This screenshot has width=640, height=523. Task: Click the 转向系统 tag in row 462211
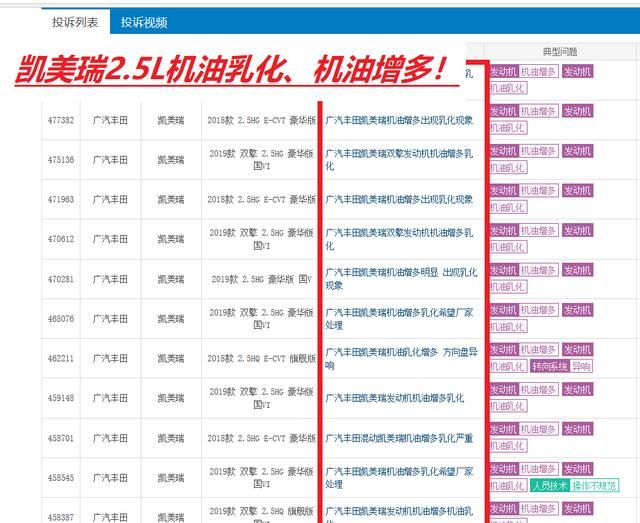pos(549,367)
